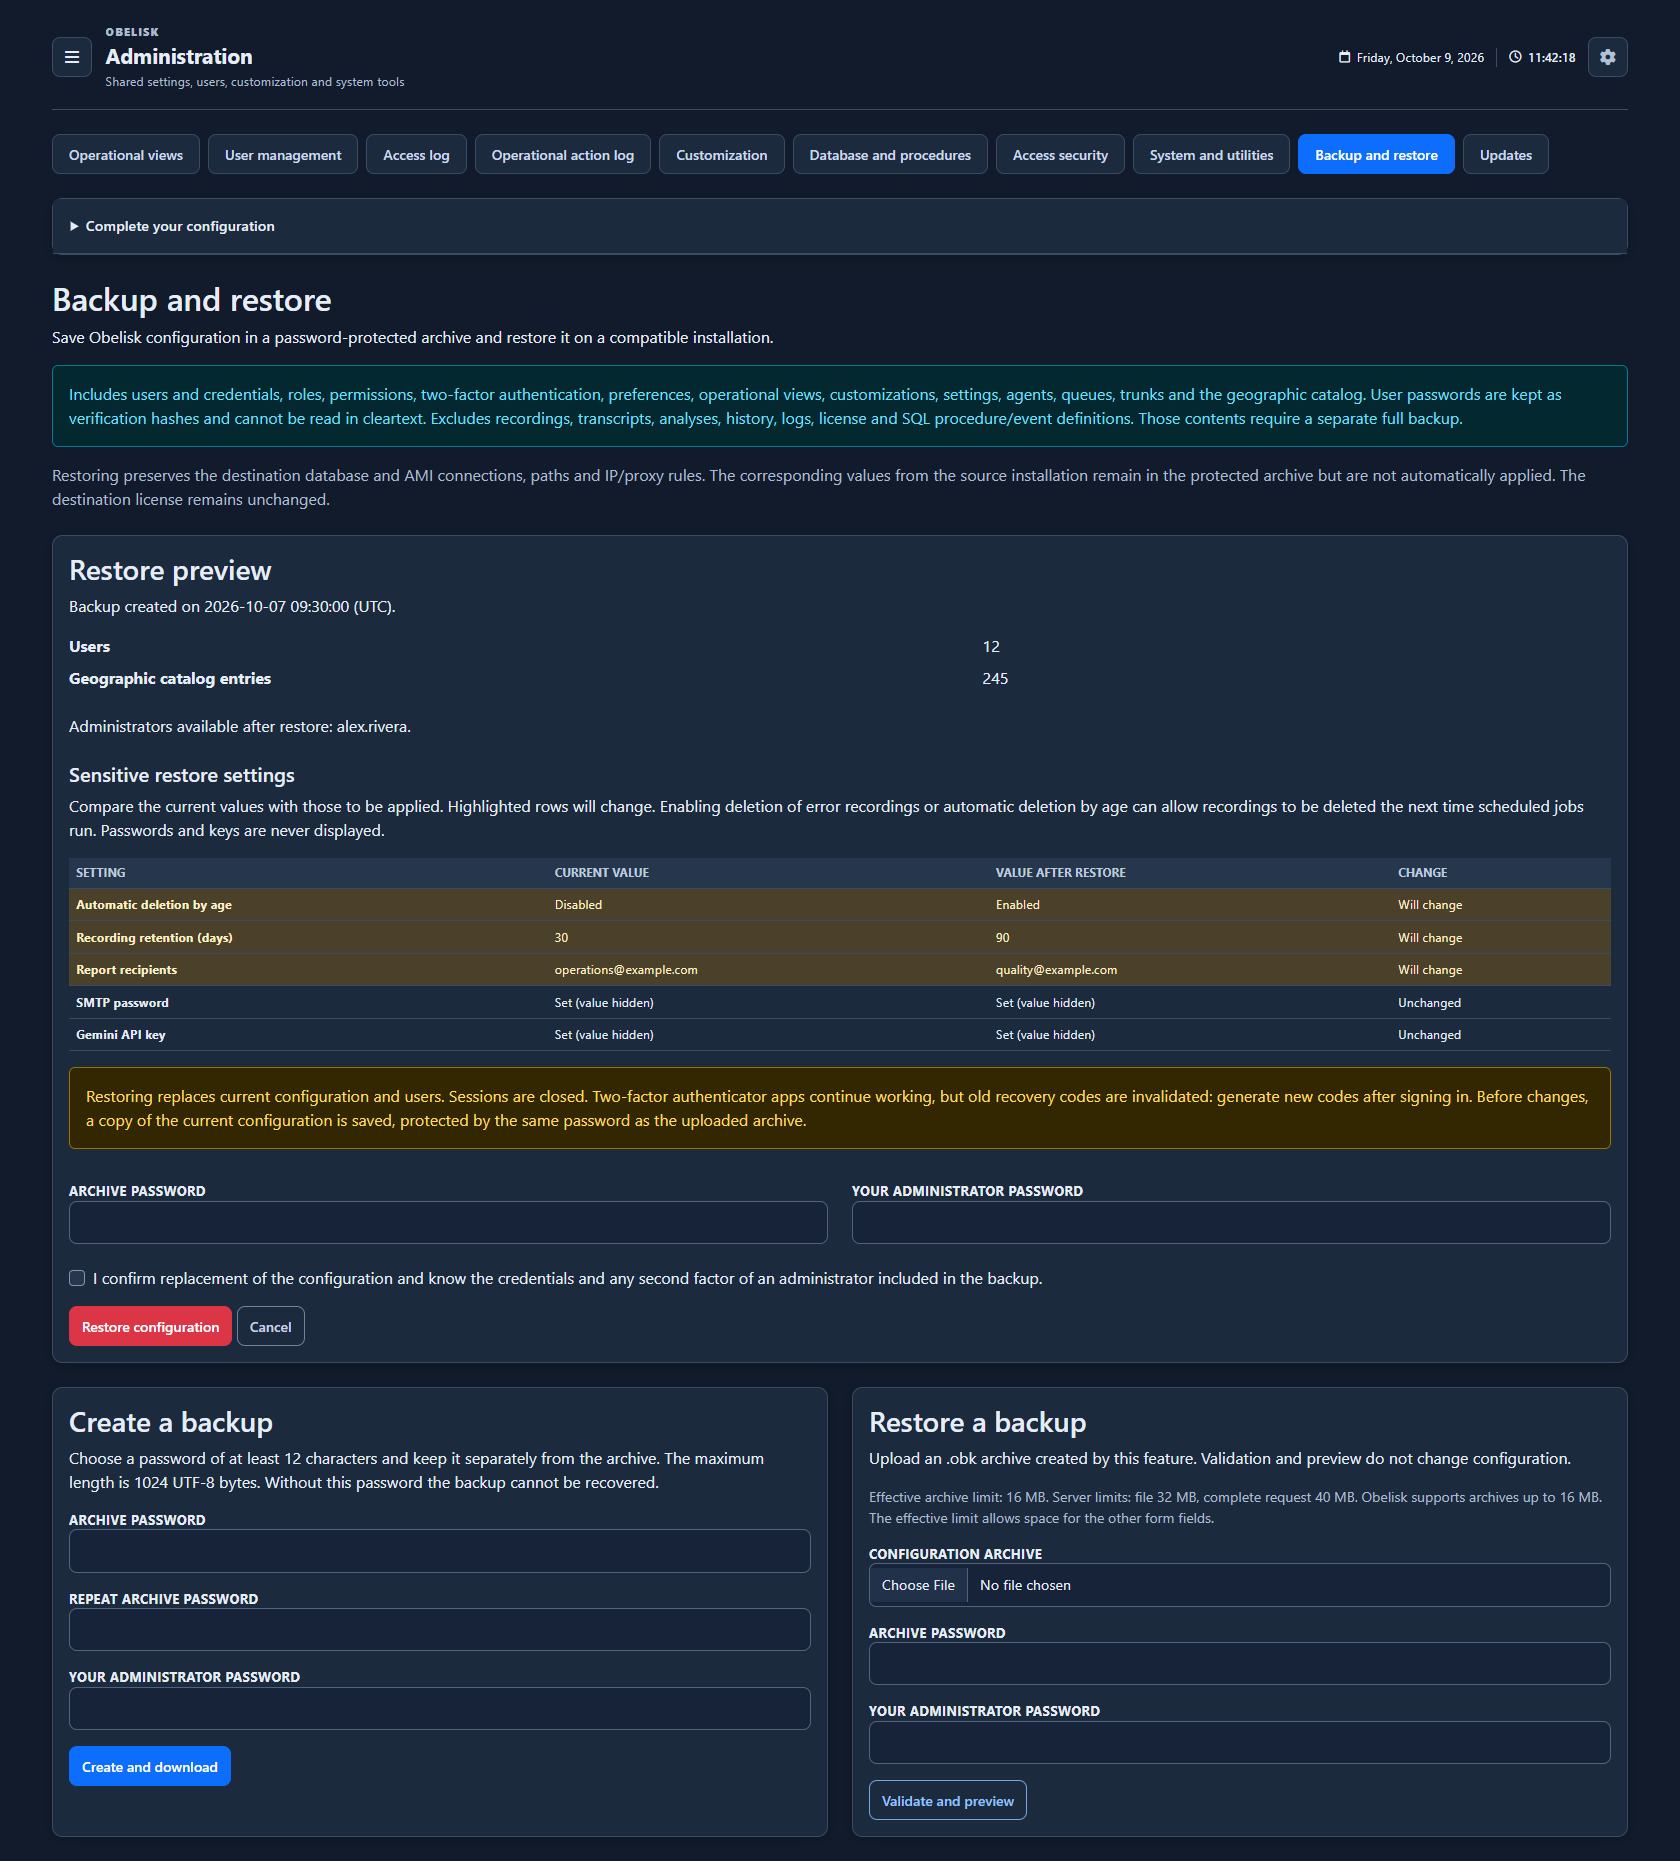Click the 'No file chosen' text

click(1025, 1585)
